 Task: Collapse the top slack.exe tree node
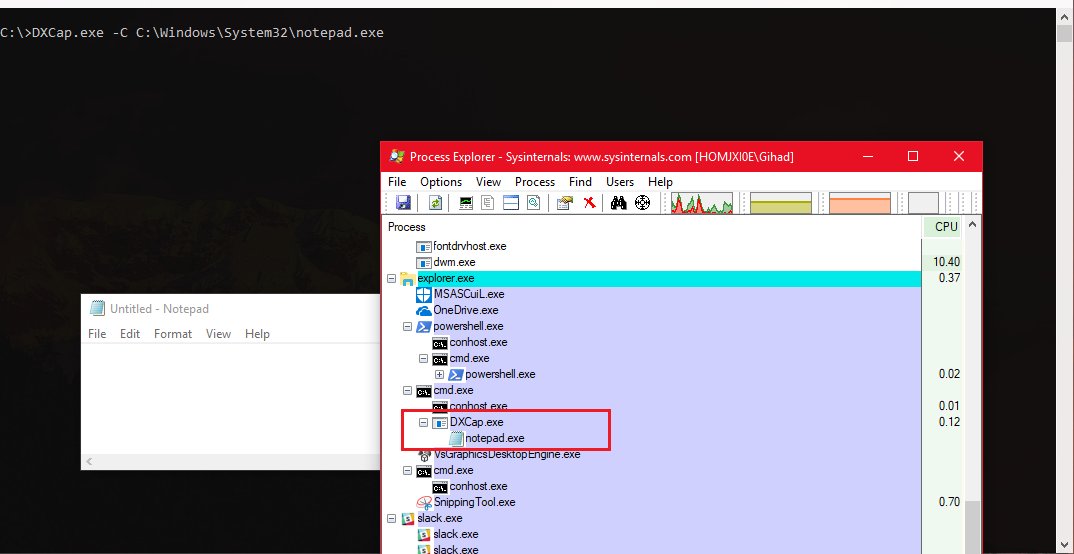tap(392, 519)
